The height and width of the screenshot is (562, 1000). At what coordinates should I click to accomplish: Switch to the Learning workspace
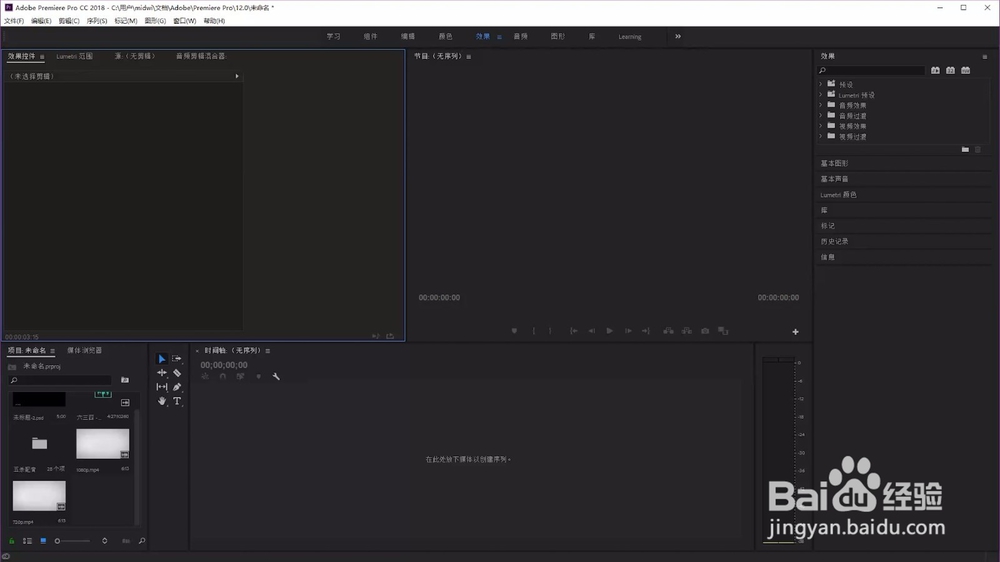[629, 36]
